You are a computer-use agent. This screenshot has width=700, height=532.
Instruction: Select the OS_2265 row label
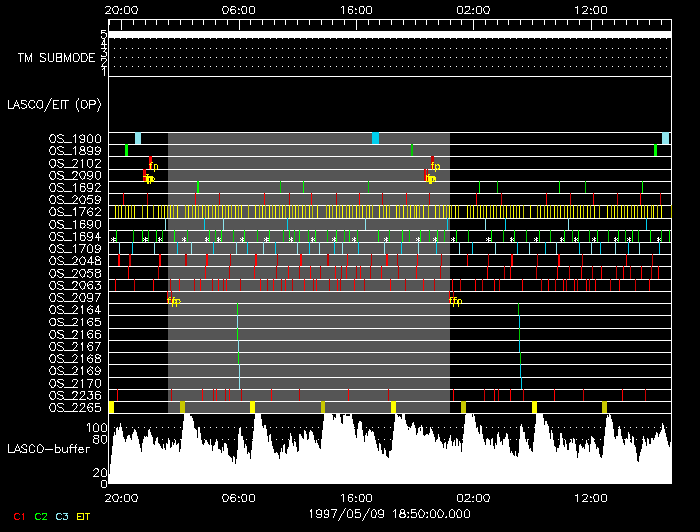pos(75,407)
